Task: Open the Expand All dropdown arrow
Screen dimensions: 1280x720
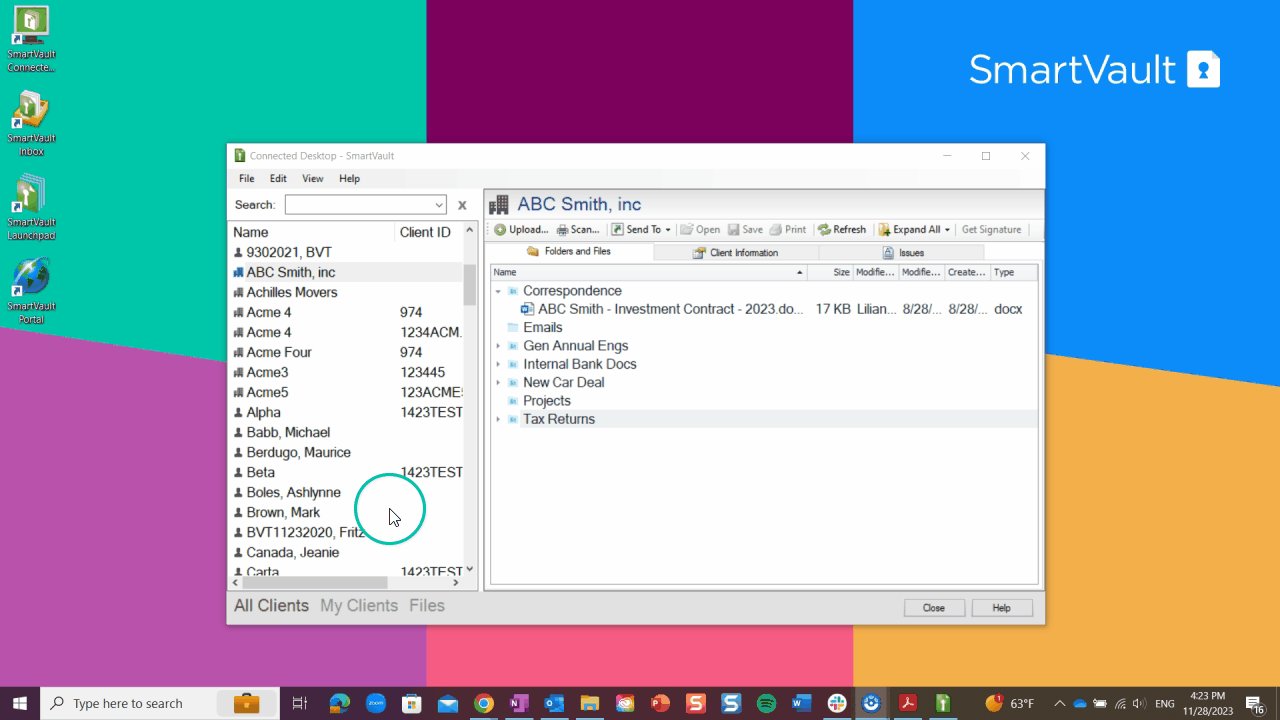Action: click(947, 230)
